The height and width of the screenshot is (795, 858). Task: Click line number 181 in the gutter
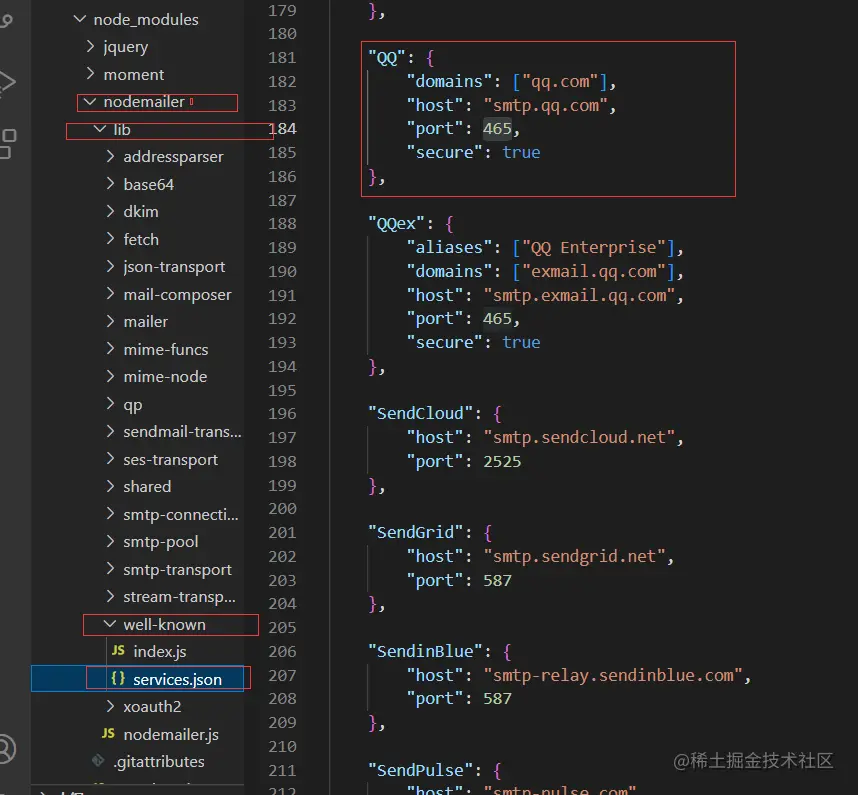pos(282,57)
